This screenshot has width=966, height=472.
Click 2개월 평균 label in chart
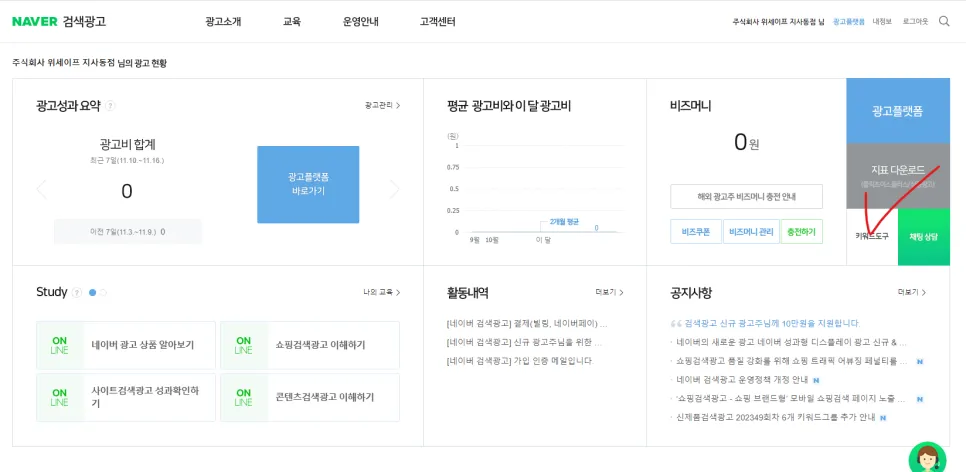tap(564, 221)
